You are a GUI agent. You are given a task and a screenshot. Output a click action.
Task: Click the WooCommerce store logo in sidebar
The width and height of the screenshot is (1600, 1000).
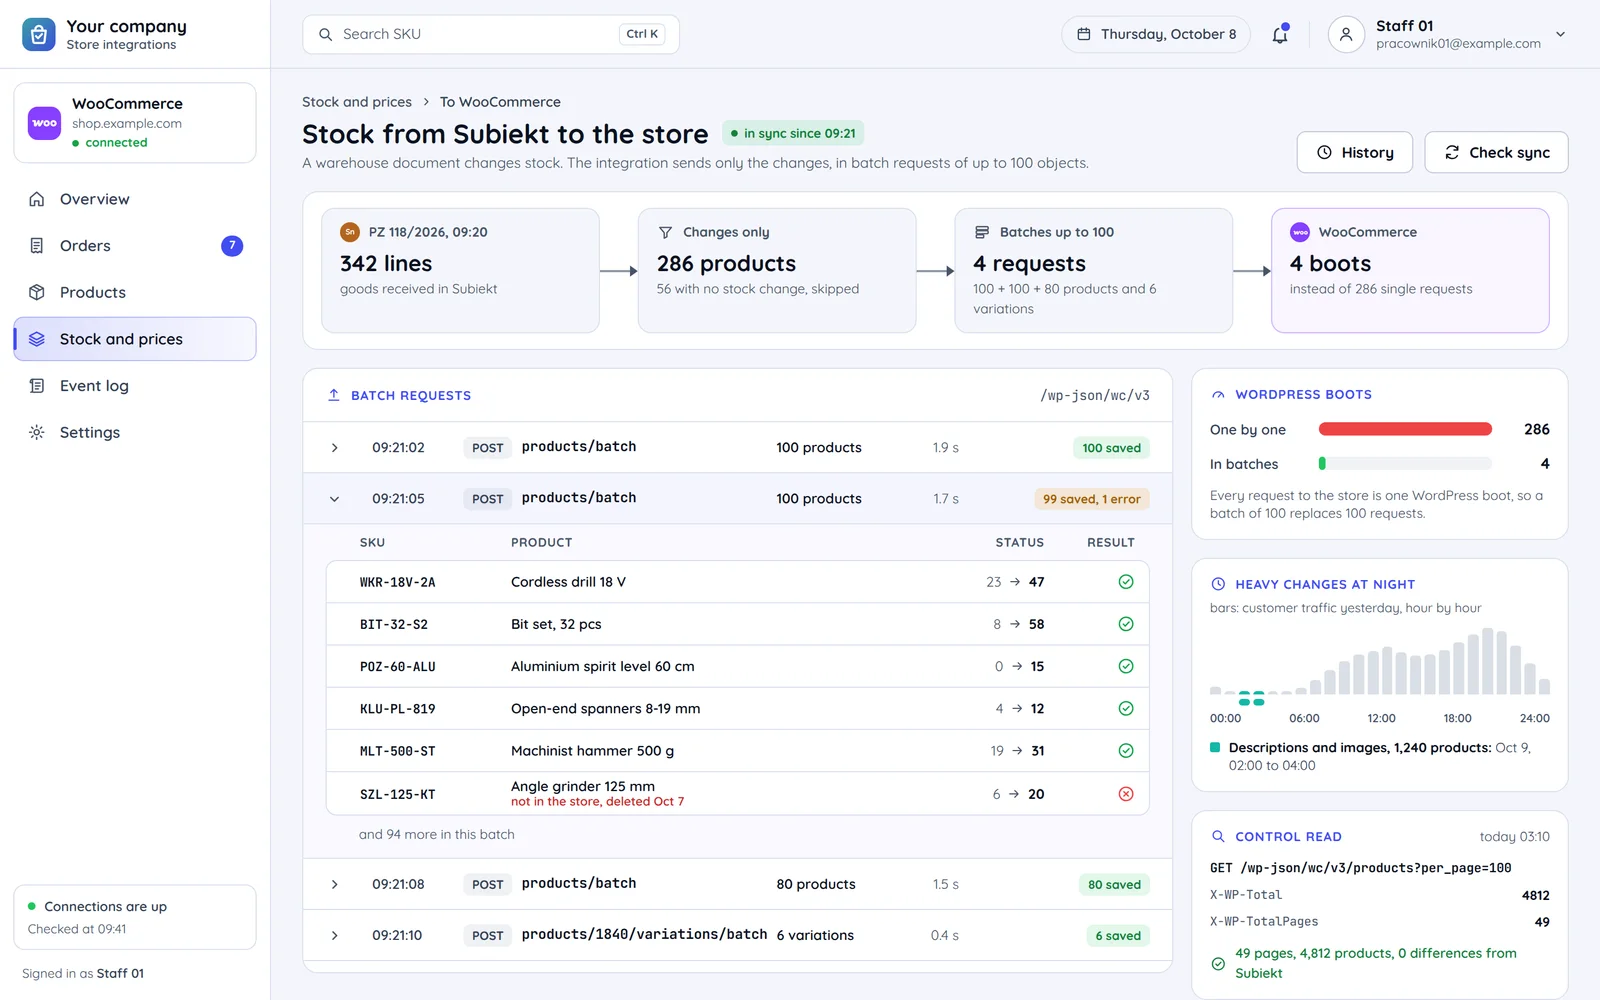coord(44,123)
